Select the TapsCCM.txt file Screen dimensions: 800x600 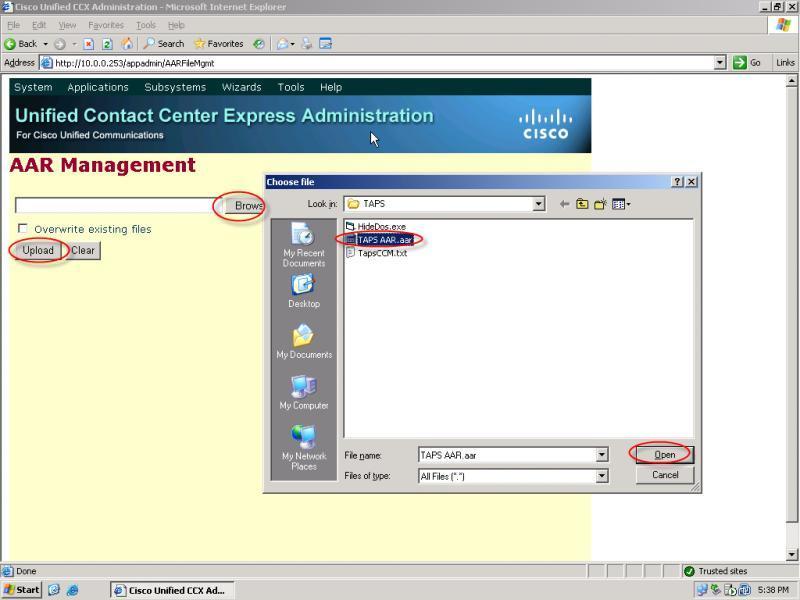coord(377,253)
